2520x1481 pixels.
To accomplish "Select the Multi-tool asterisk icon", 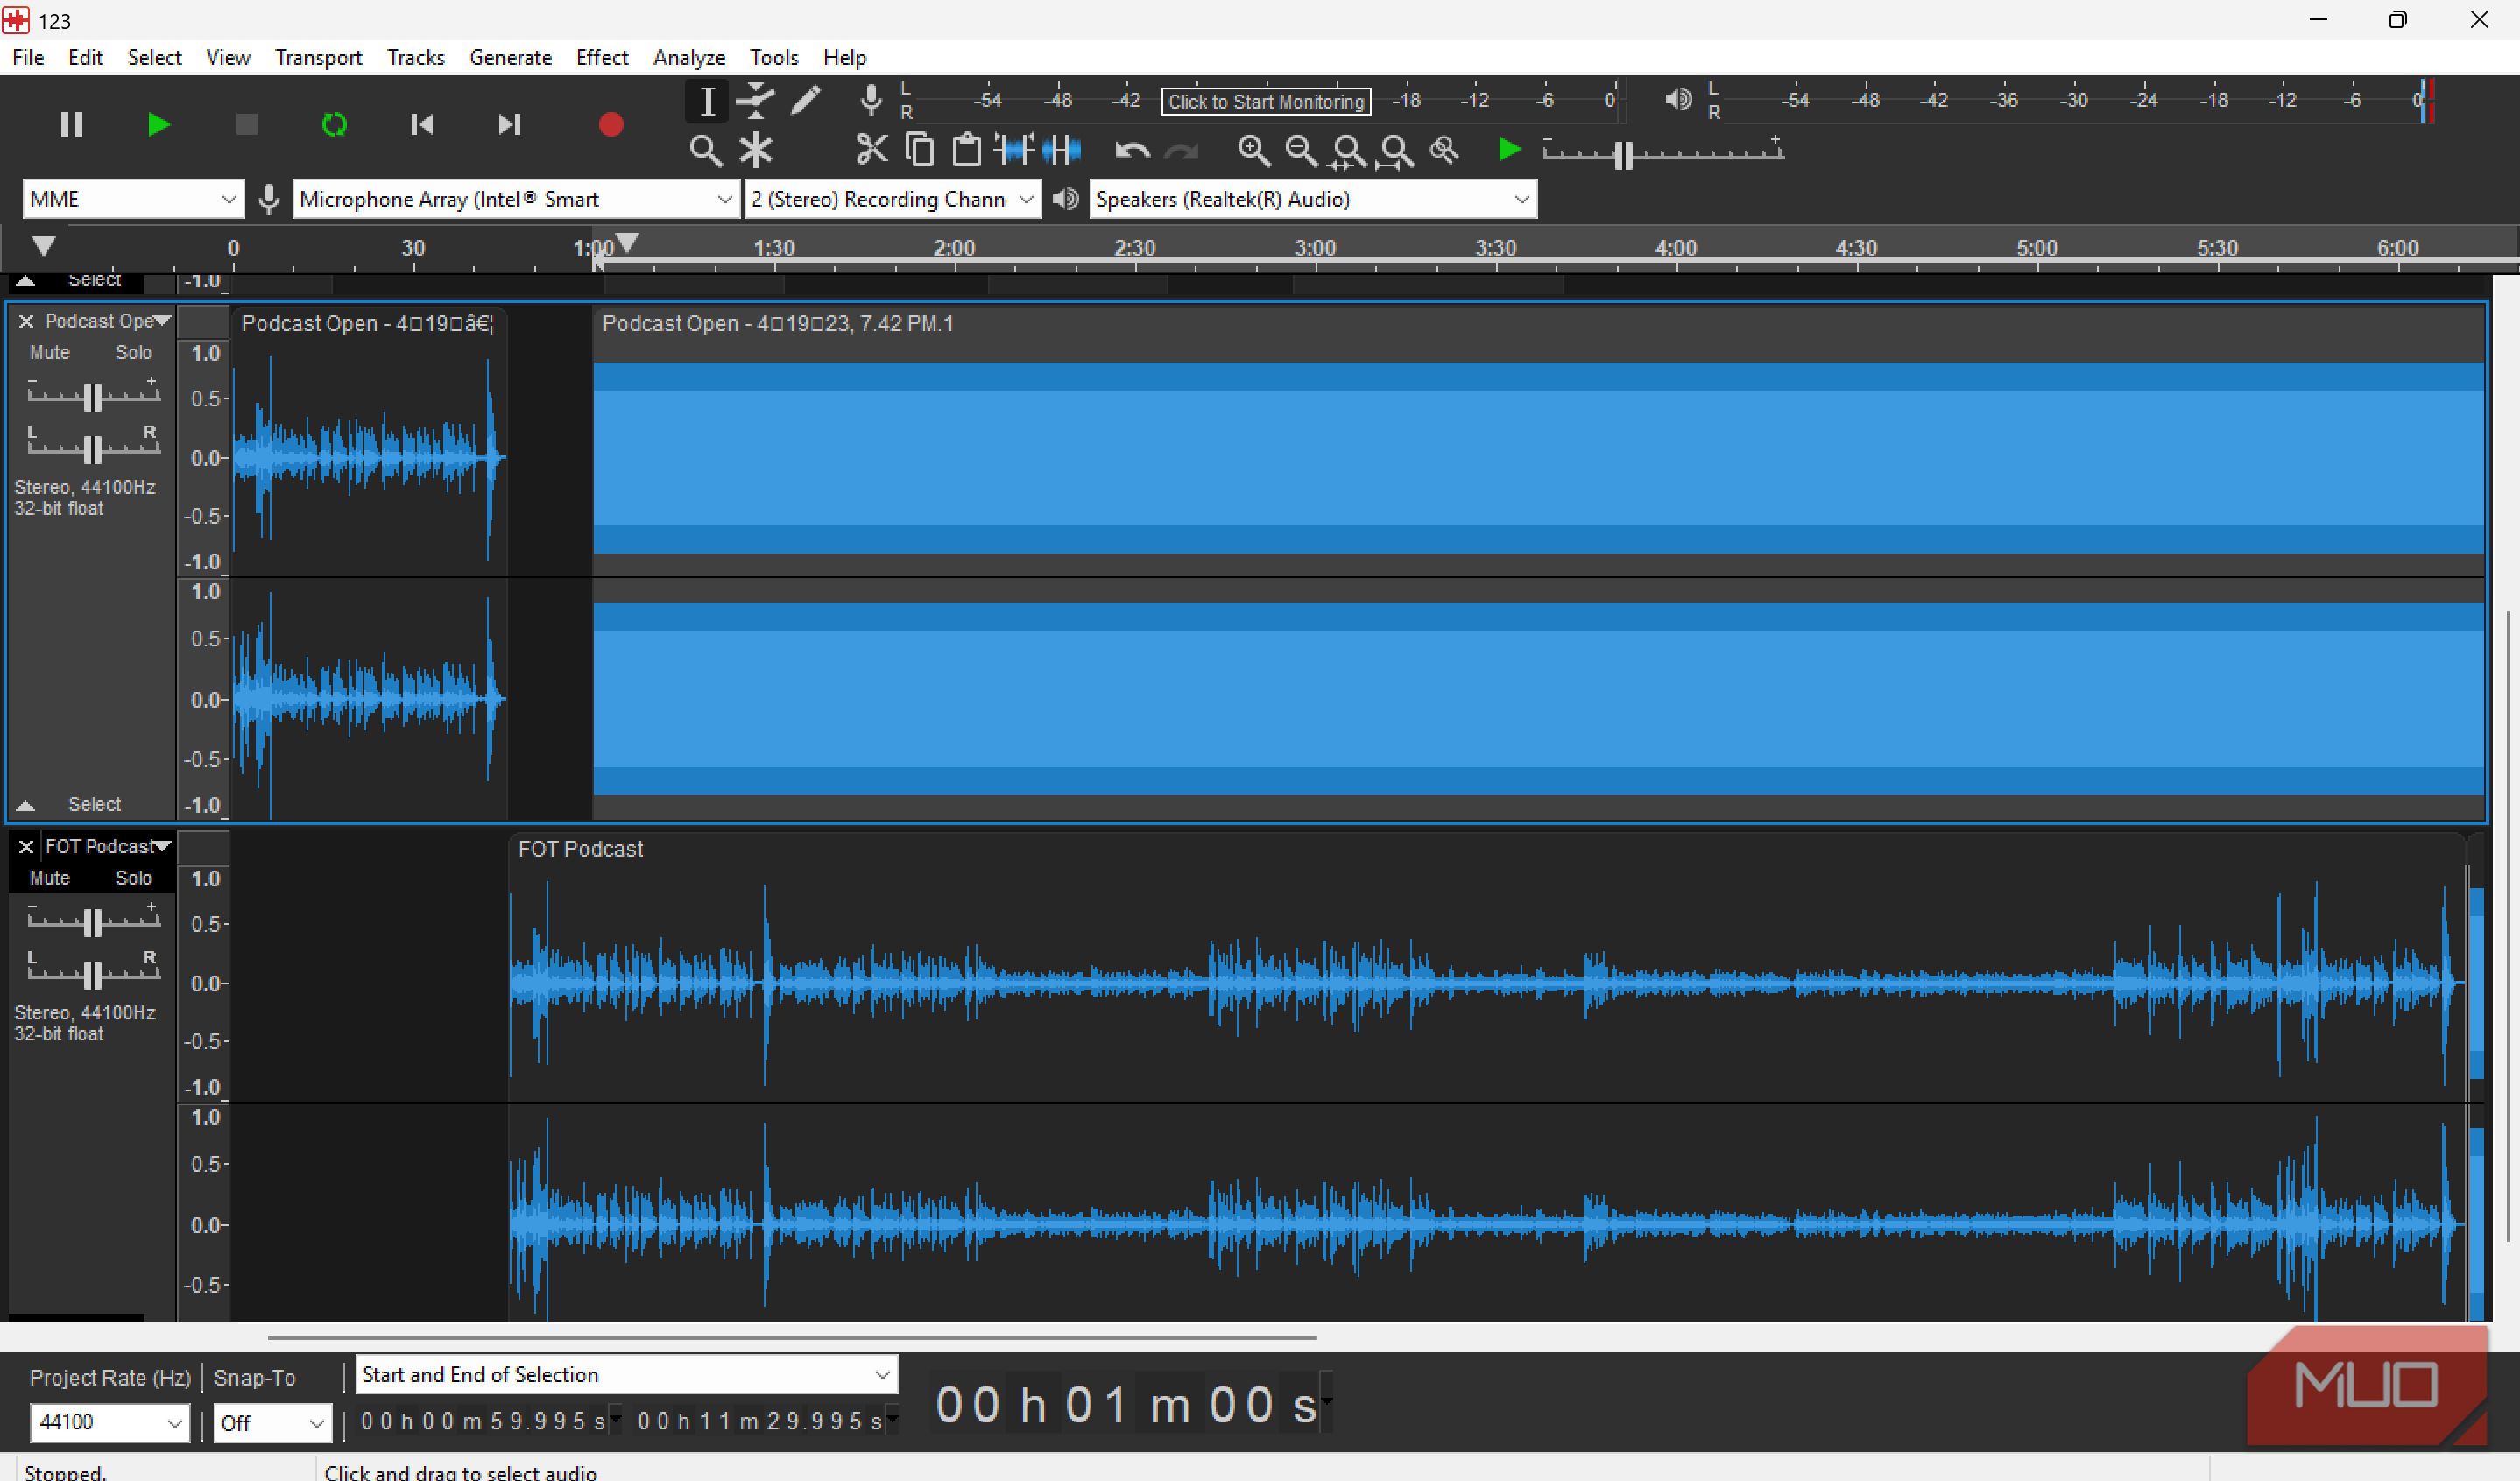I will click(755, 151).
